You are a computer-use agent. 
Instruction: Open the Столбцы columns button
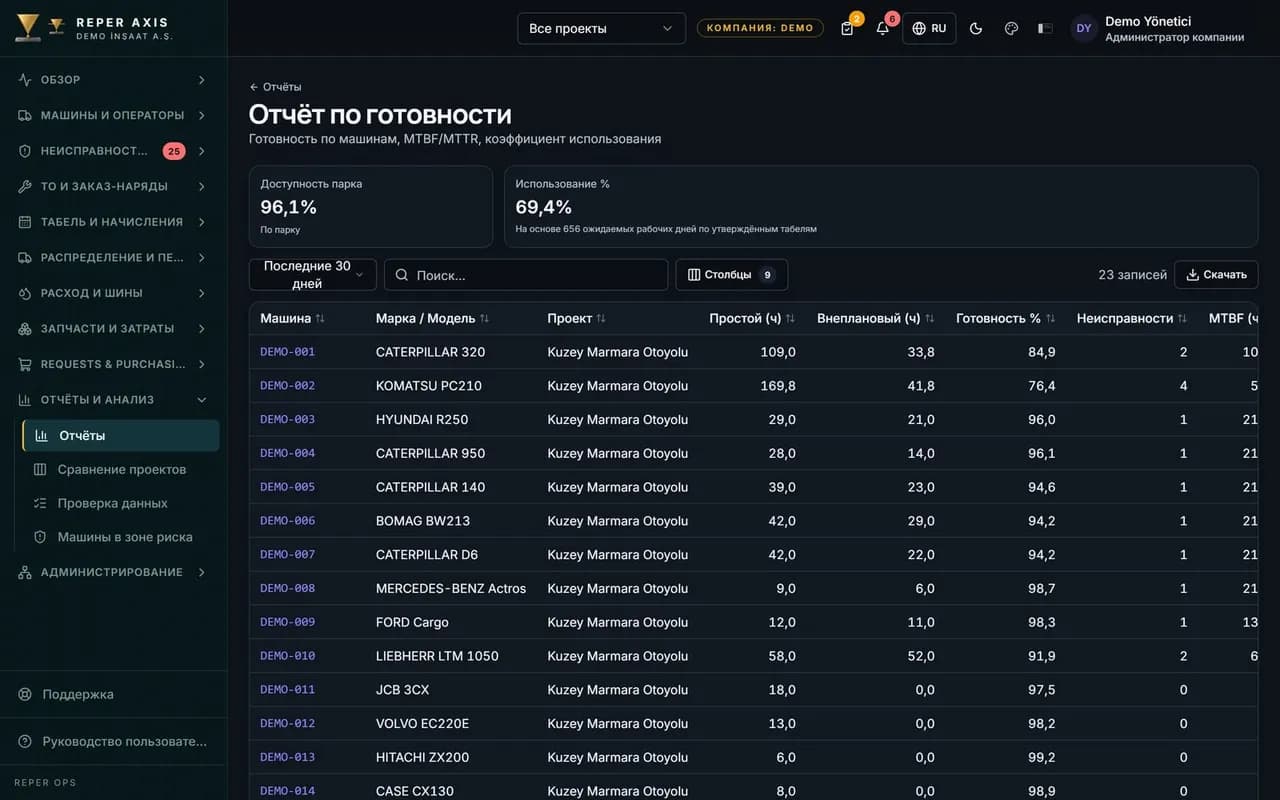click(x=732, y=275)
